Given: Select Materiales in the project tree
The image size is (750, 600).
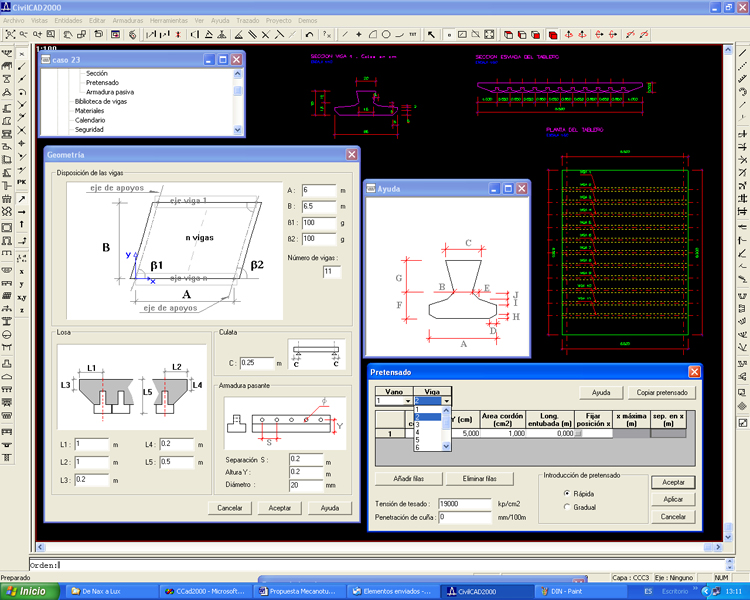Looking at the screenshot, I should pyautogui.click(x=89, y=110).
